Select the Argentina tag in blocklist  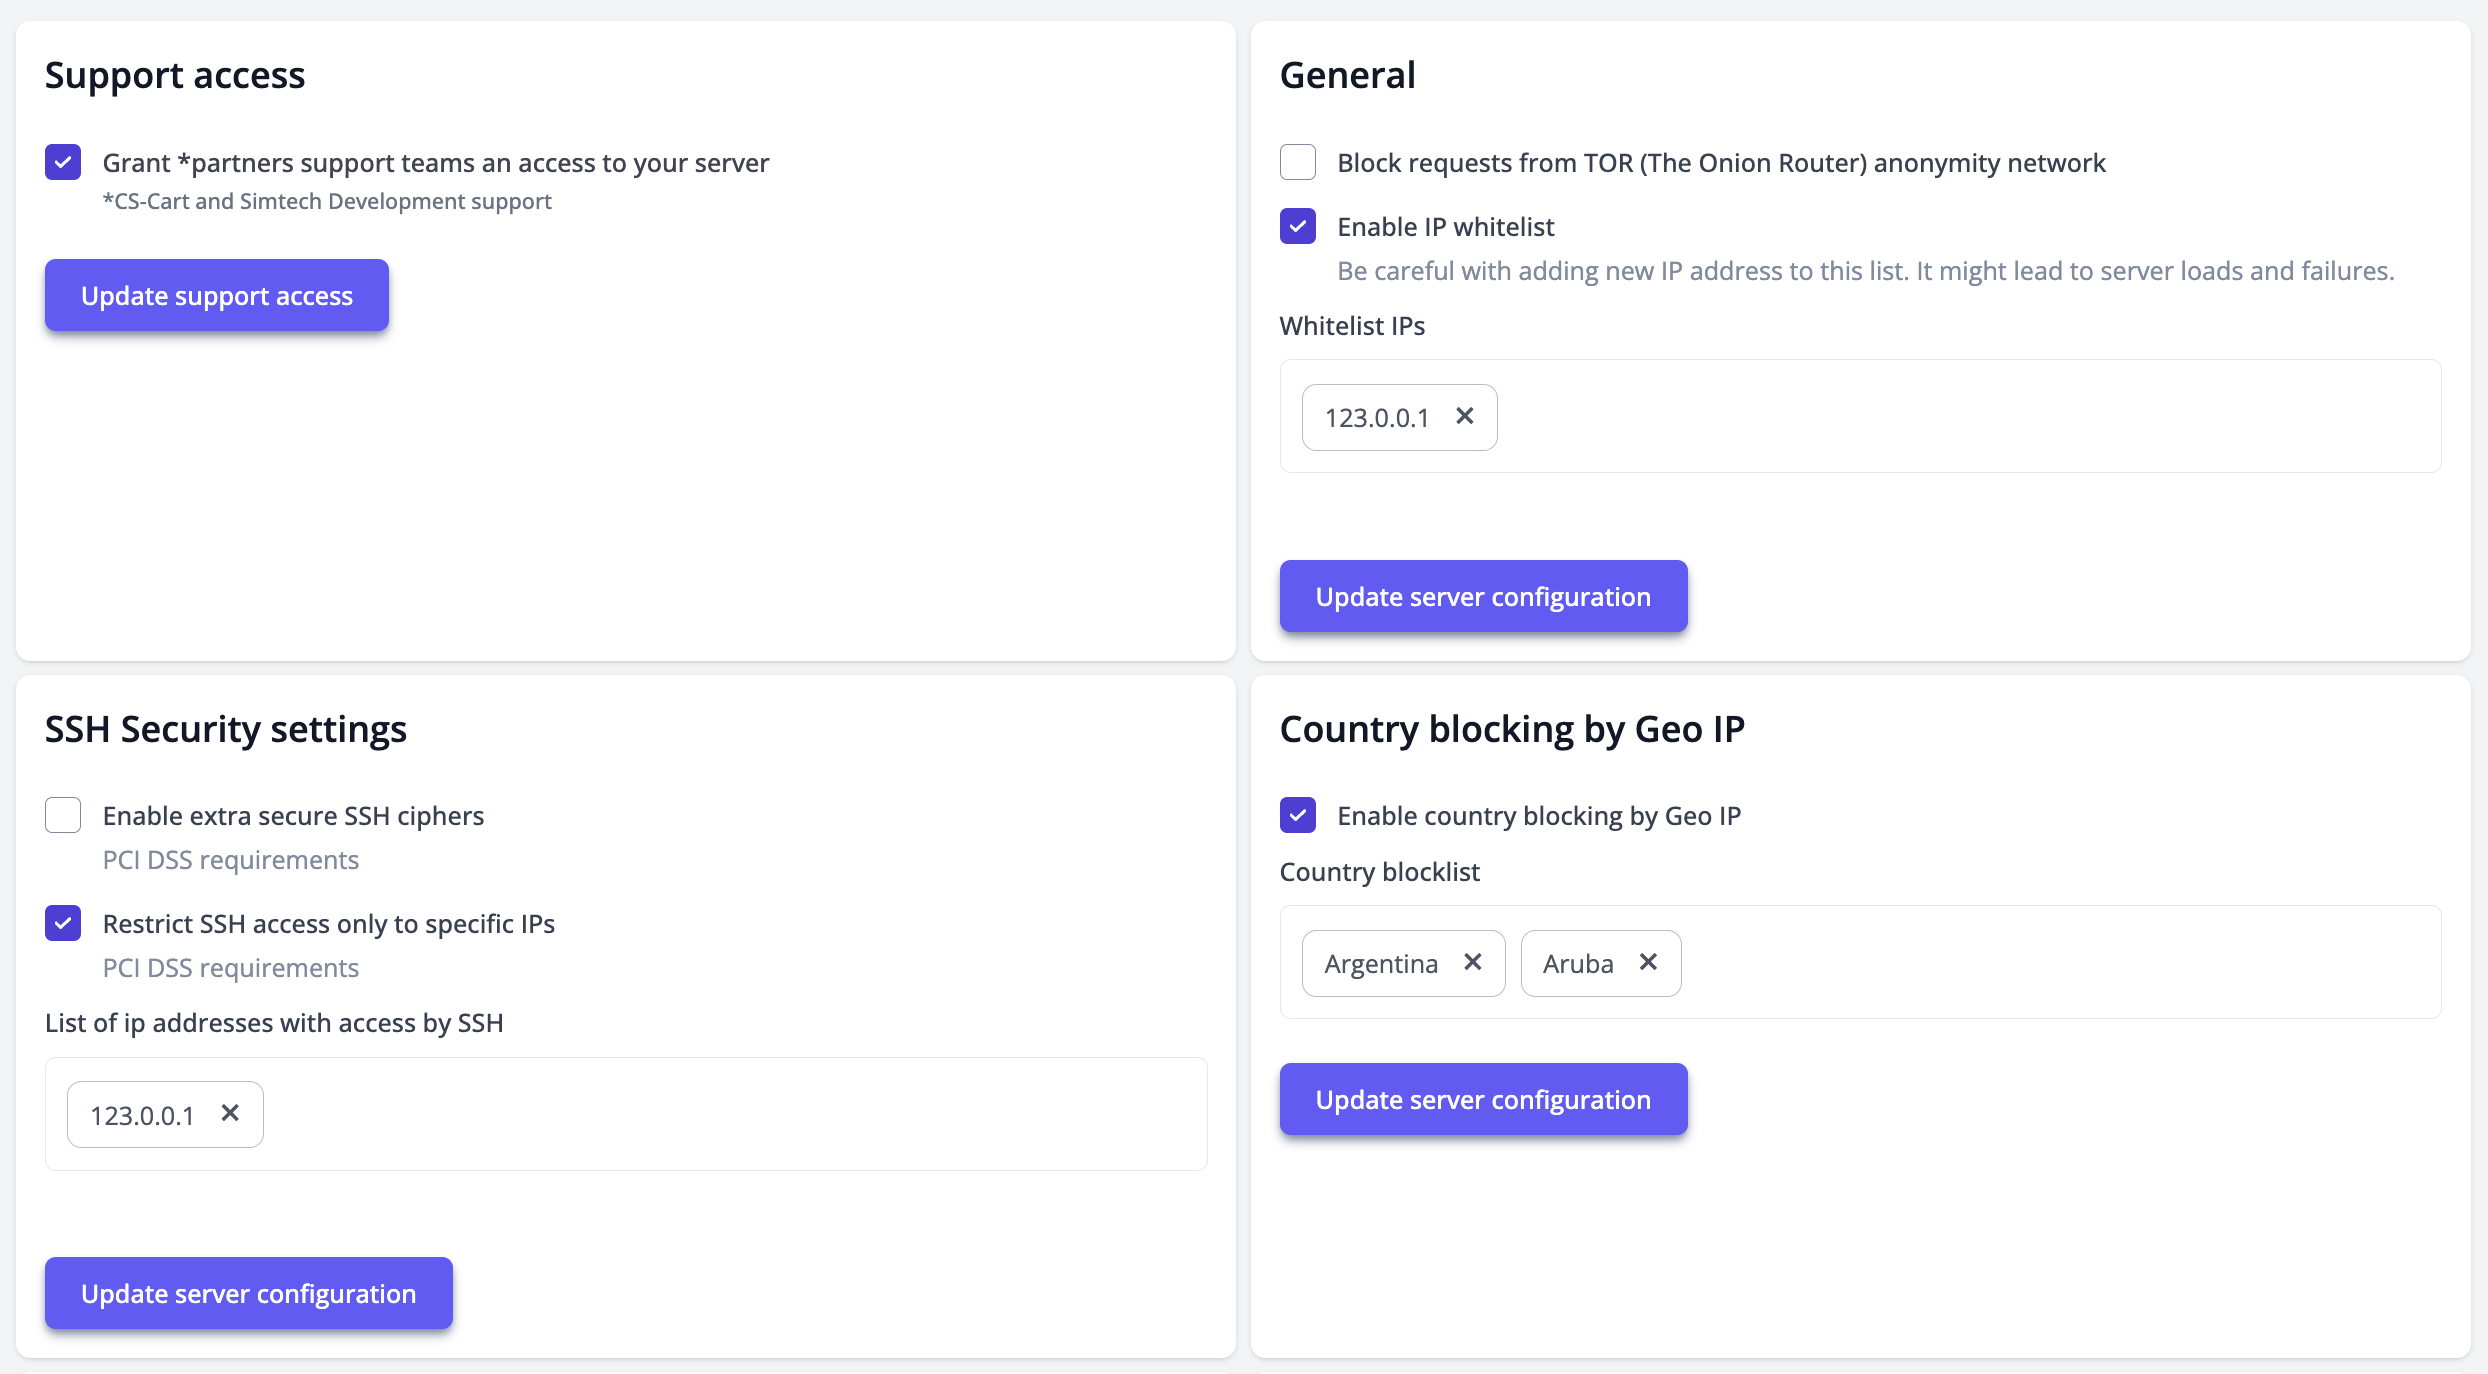coord(1381,964)
